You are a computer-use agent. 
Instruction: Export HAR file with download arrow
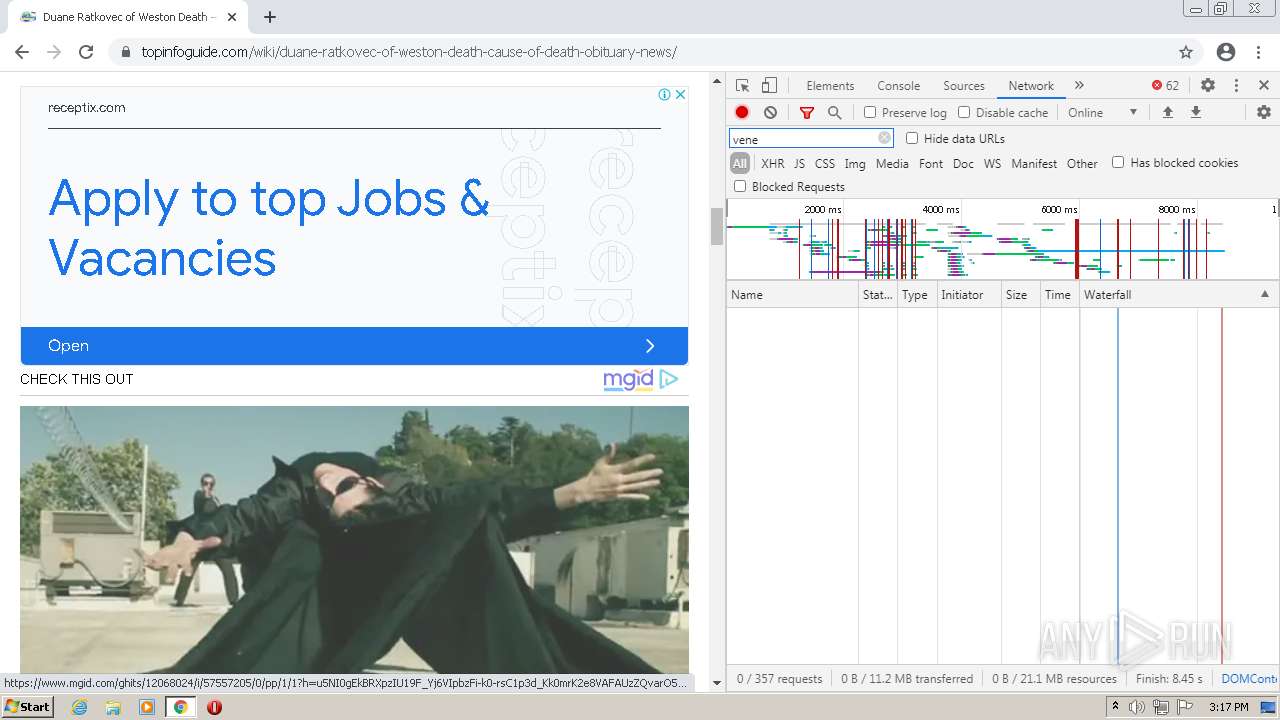[1195, 113]
